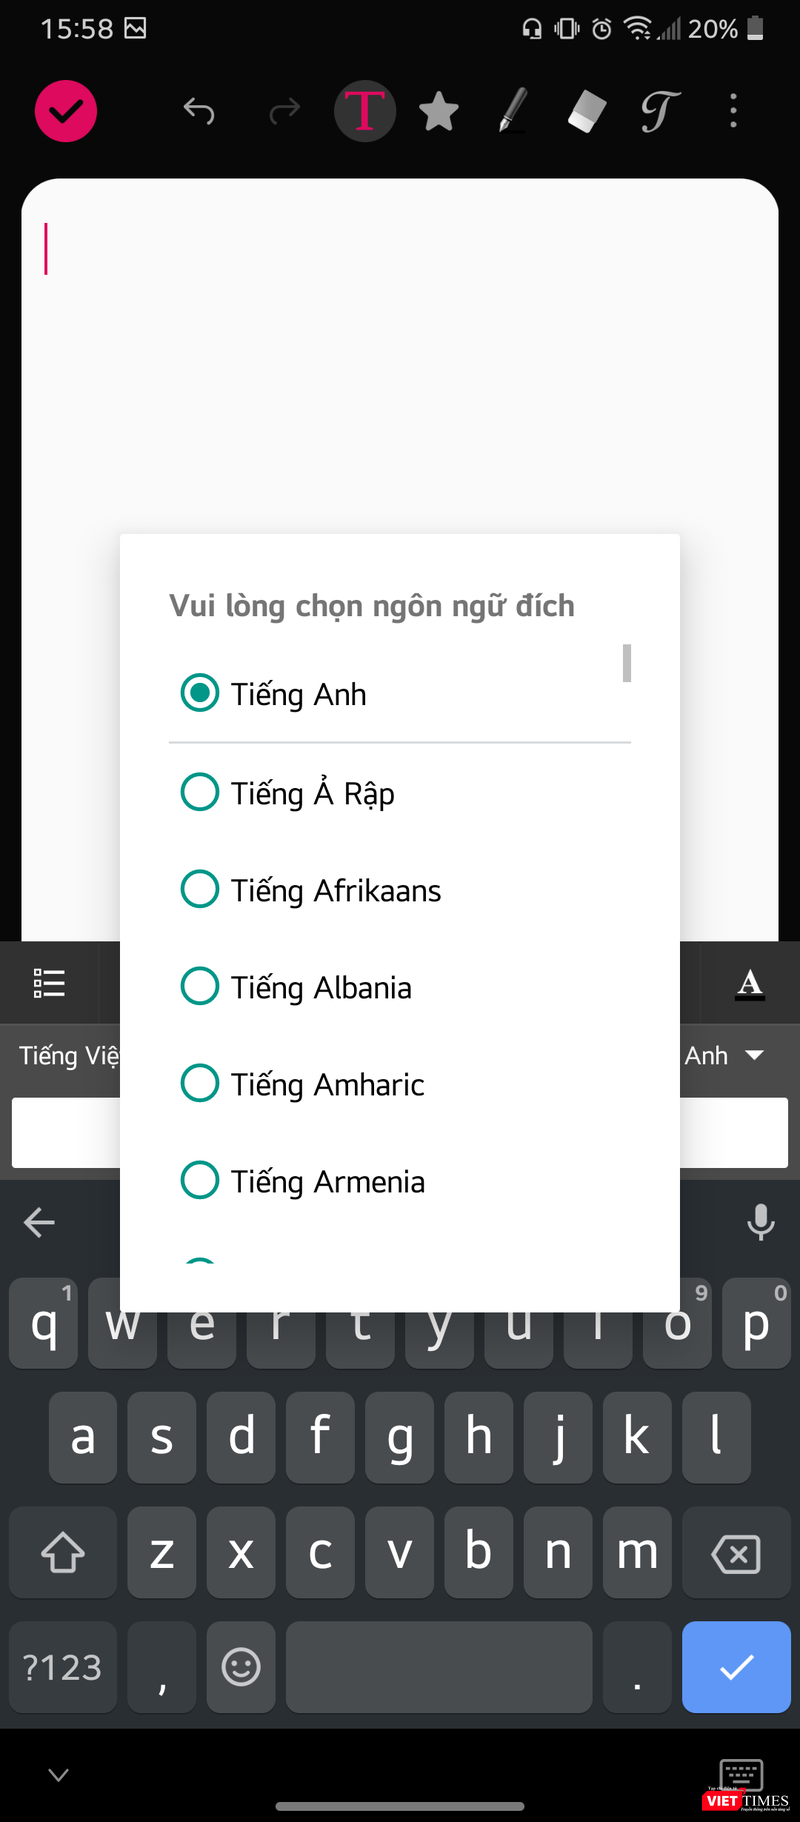Select the calligraphy text style icon
800x1822 pixels.
(658, 111)
